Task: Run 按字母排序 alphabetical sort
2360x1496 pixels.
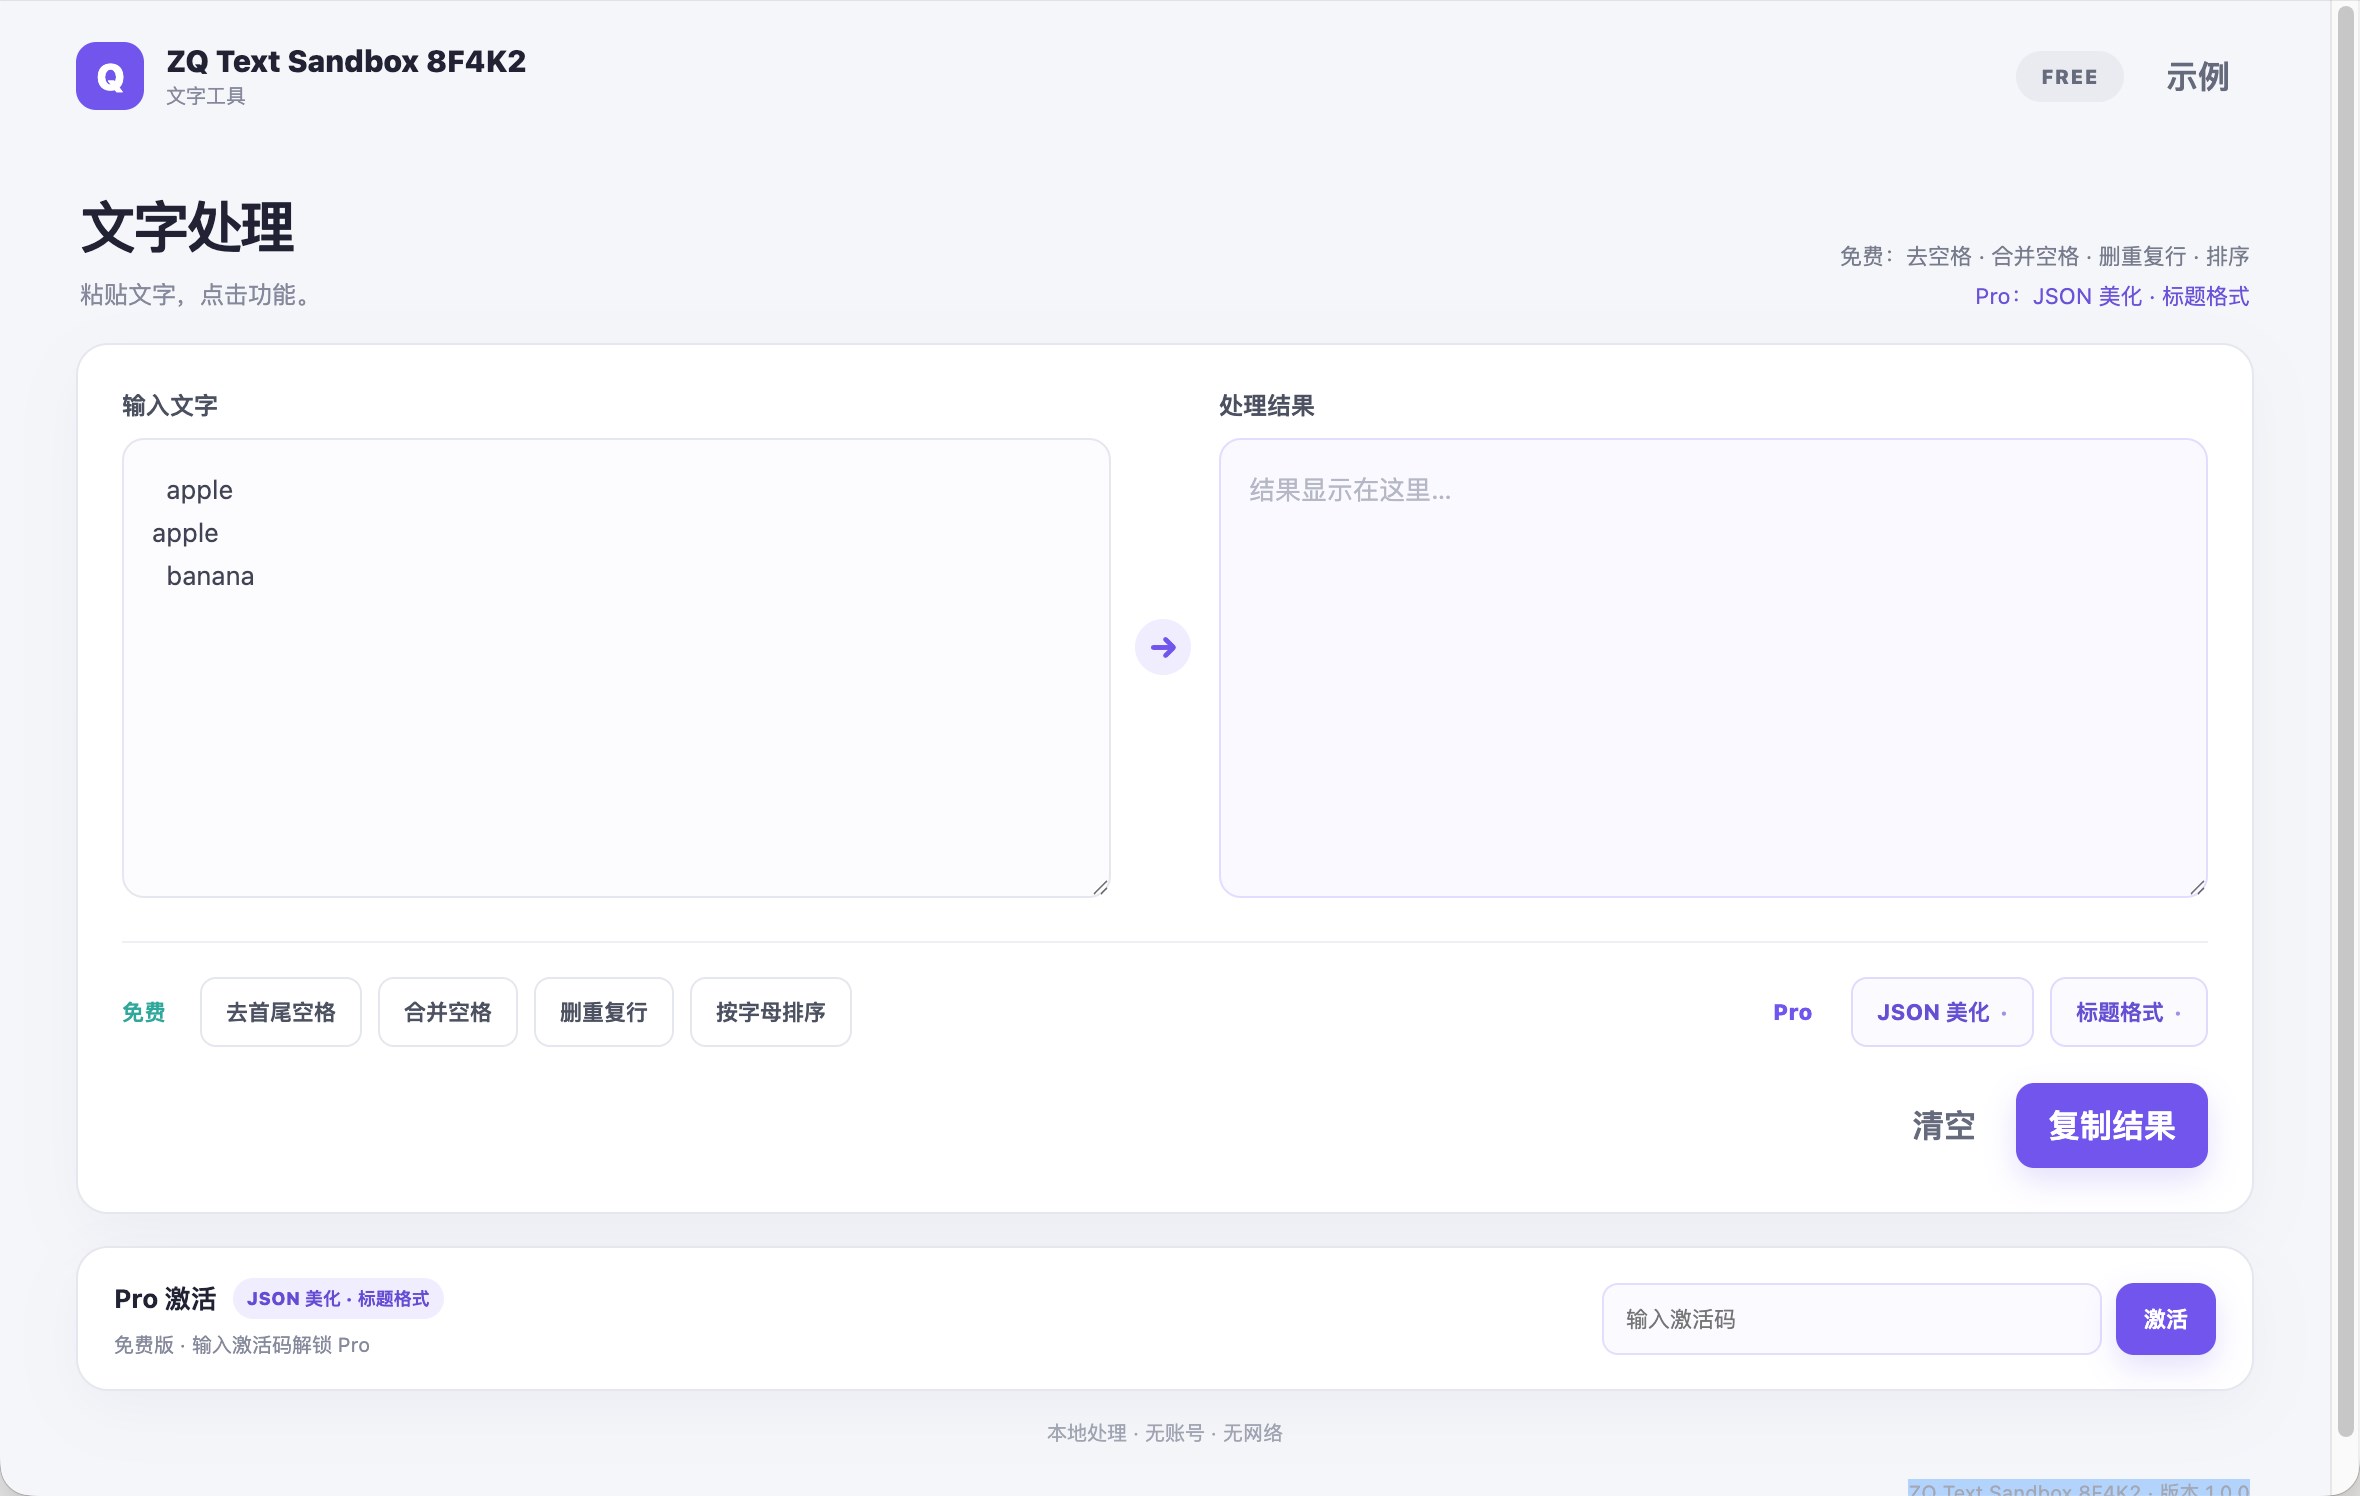Action: click(x=770, y=1012)
